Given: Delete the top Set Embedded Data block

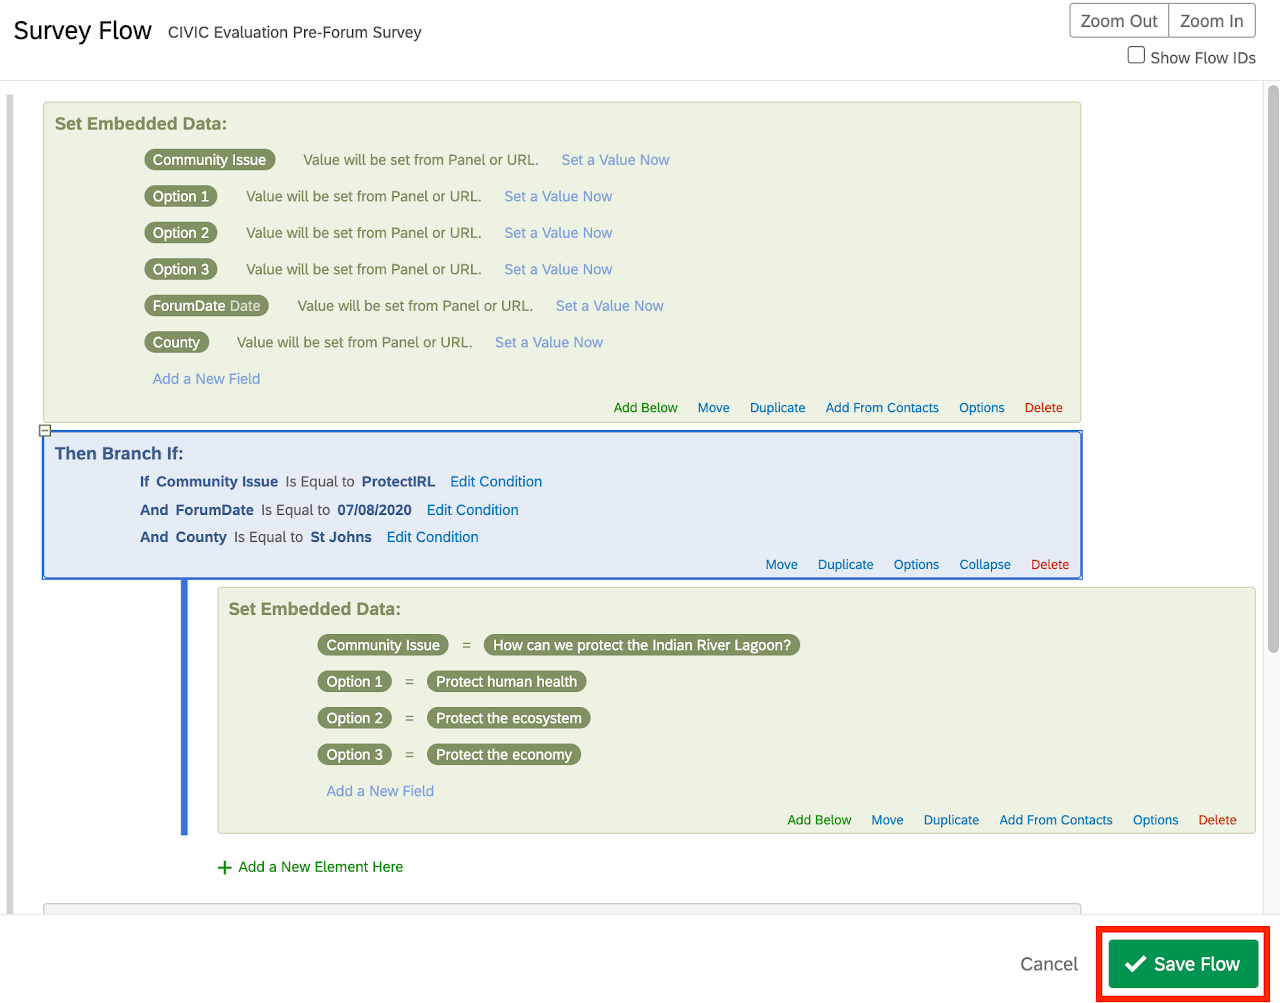Looking at the screenshot, I should pyautogui.click(x=1043, y=408).
